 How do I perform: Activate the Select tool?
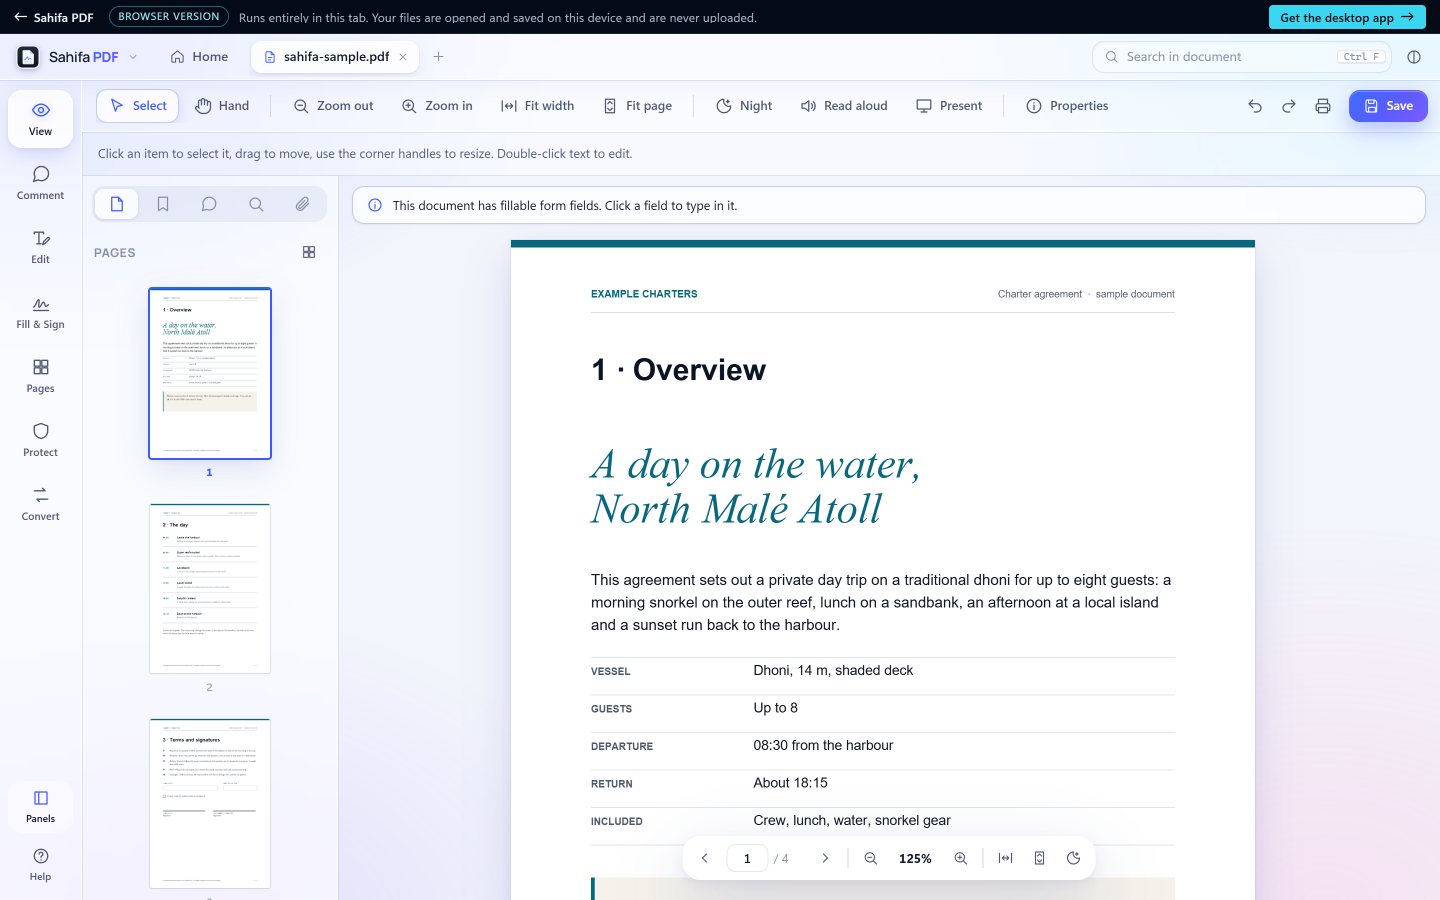[x=138, y=106]
